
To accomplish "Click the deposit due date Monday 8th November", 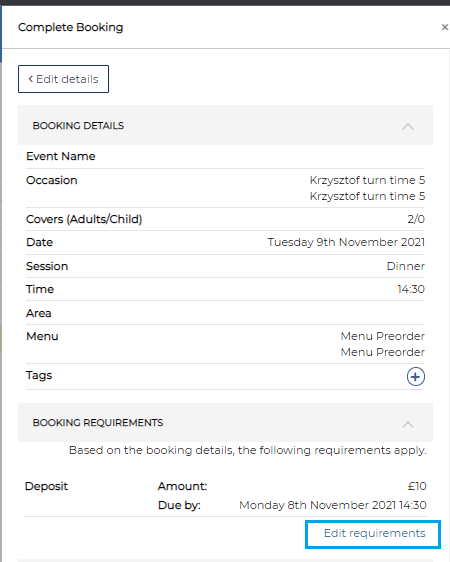I will pyautogui.click(x=333, y=505).
